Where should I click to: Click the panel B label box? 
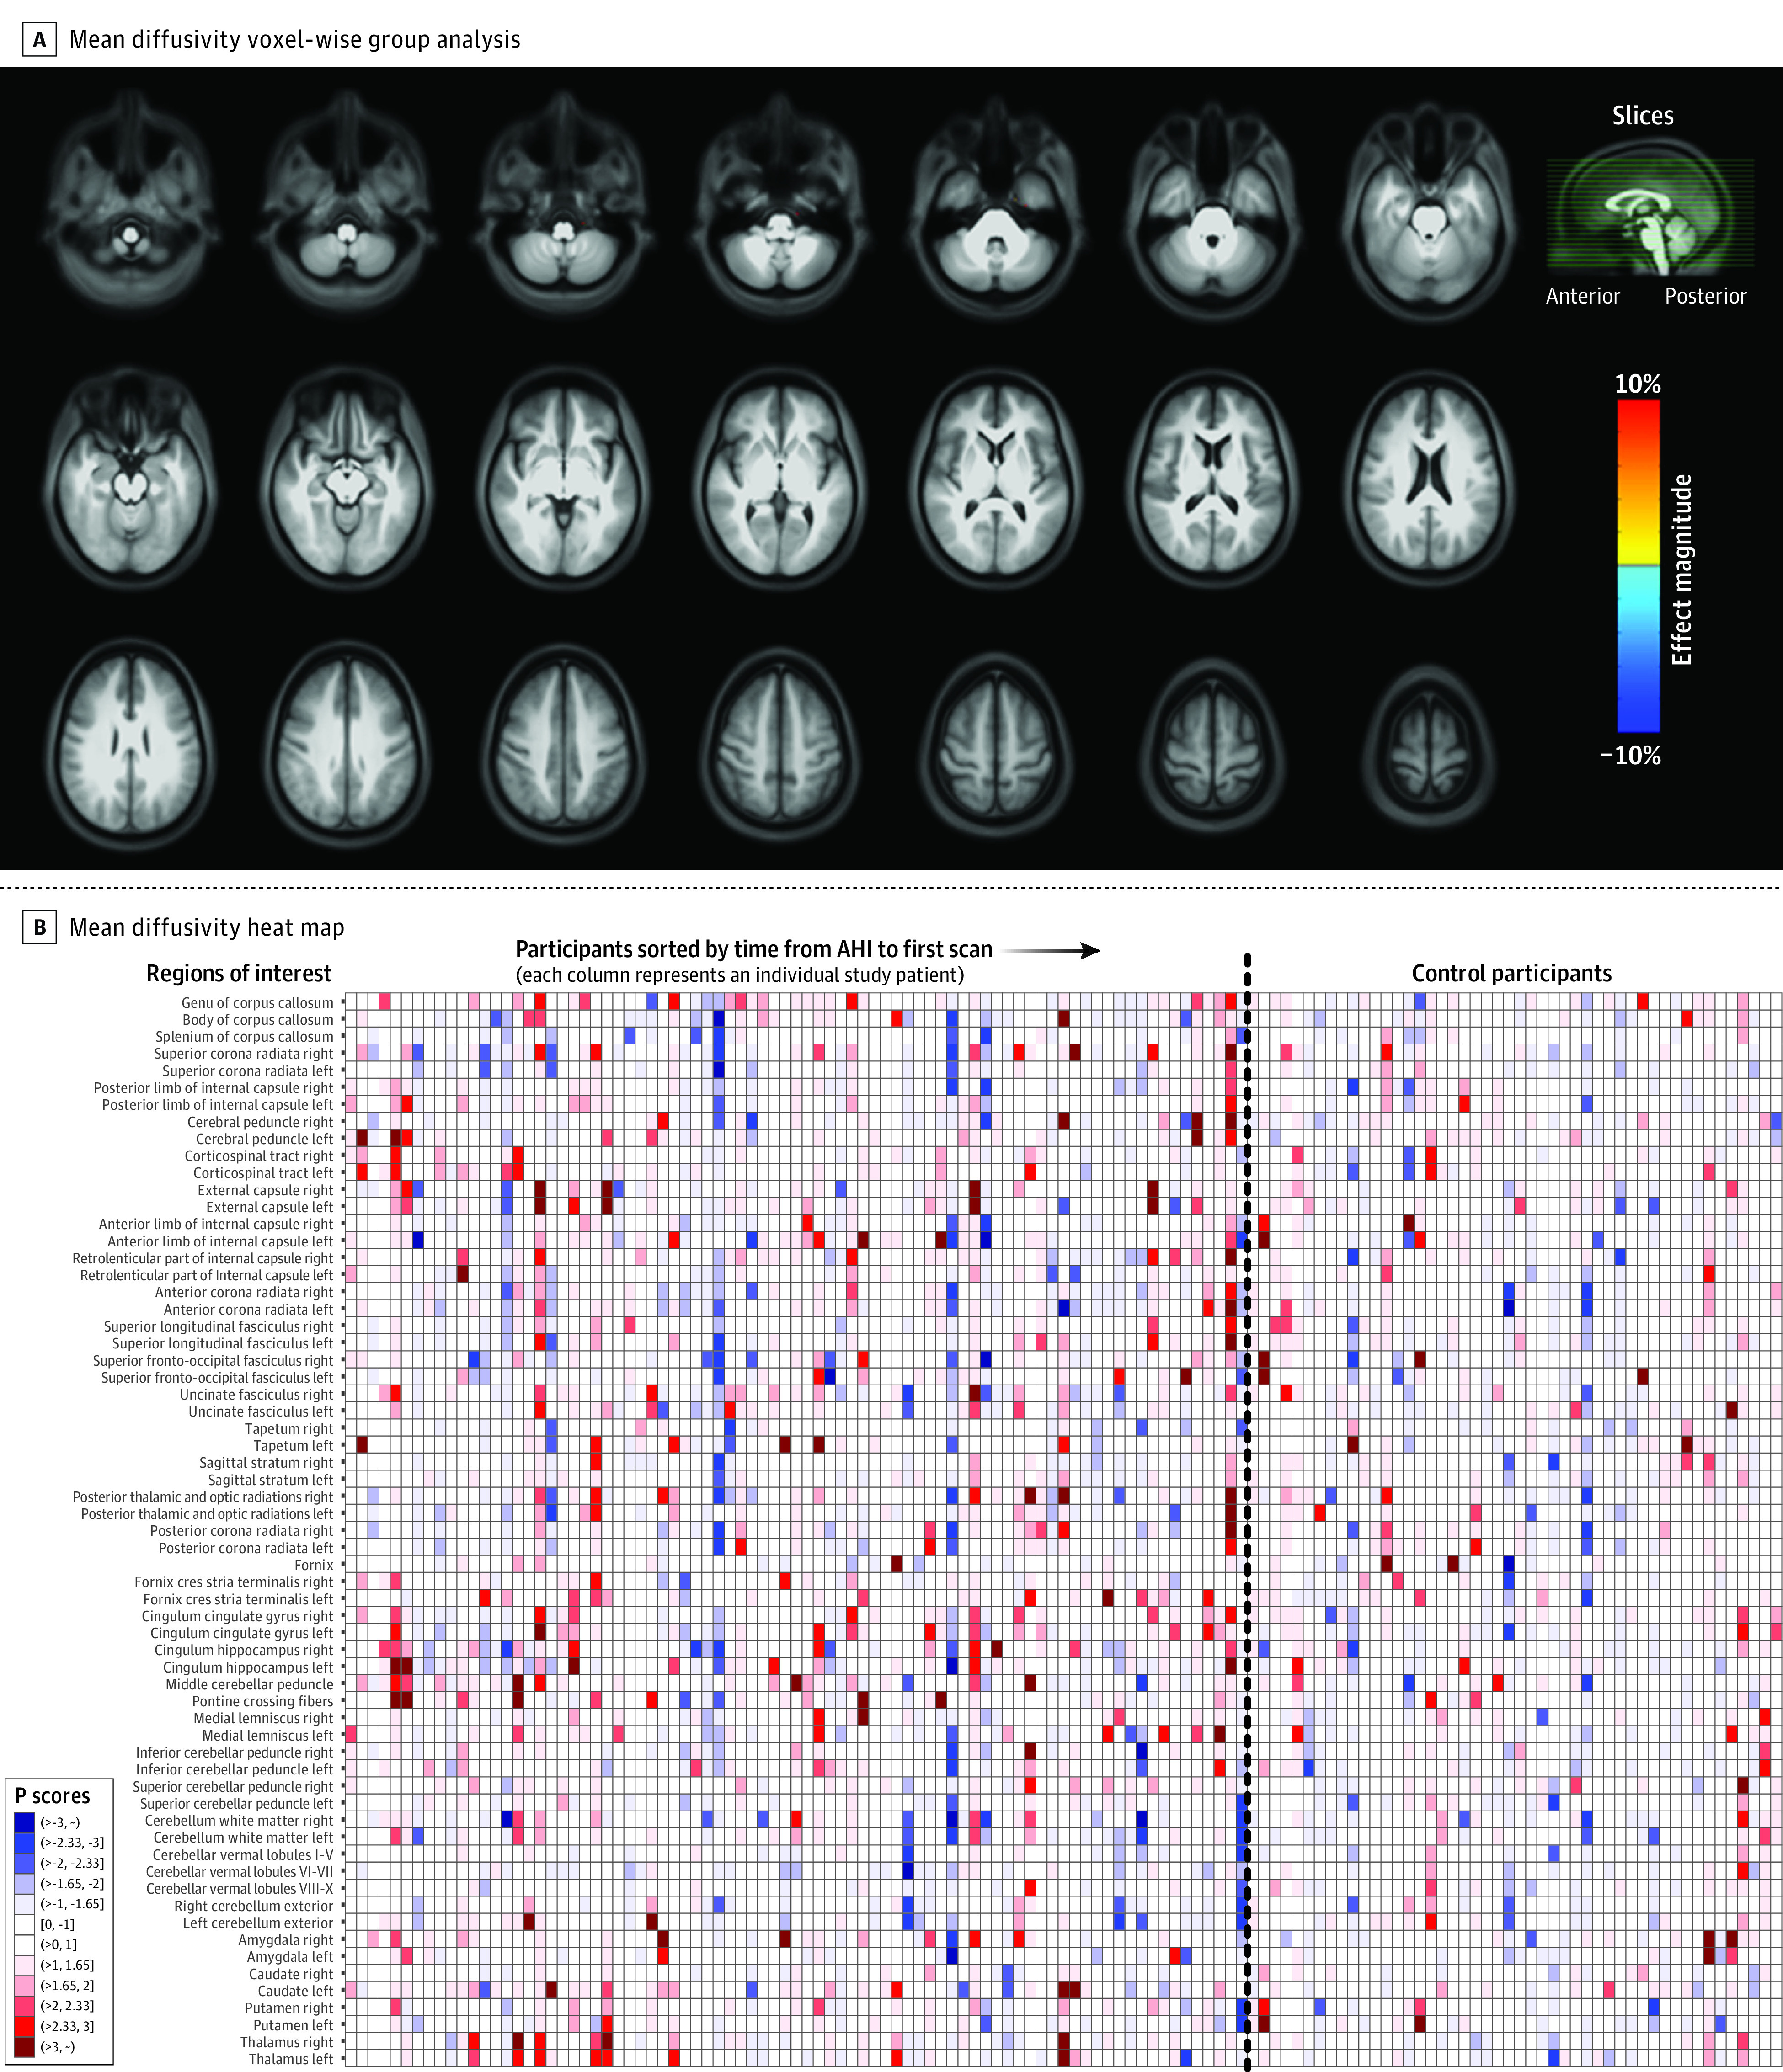pyautogui.click(x=40, y=927)
